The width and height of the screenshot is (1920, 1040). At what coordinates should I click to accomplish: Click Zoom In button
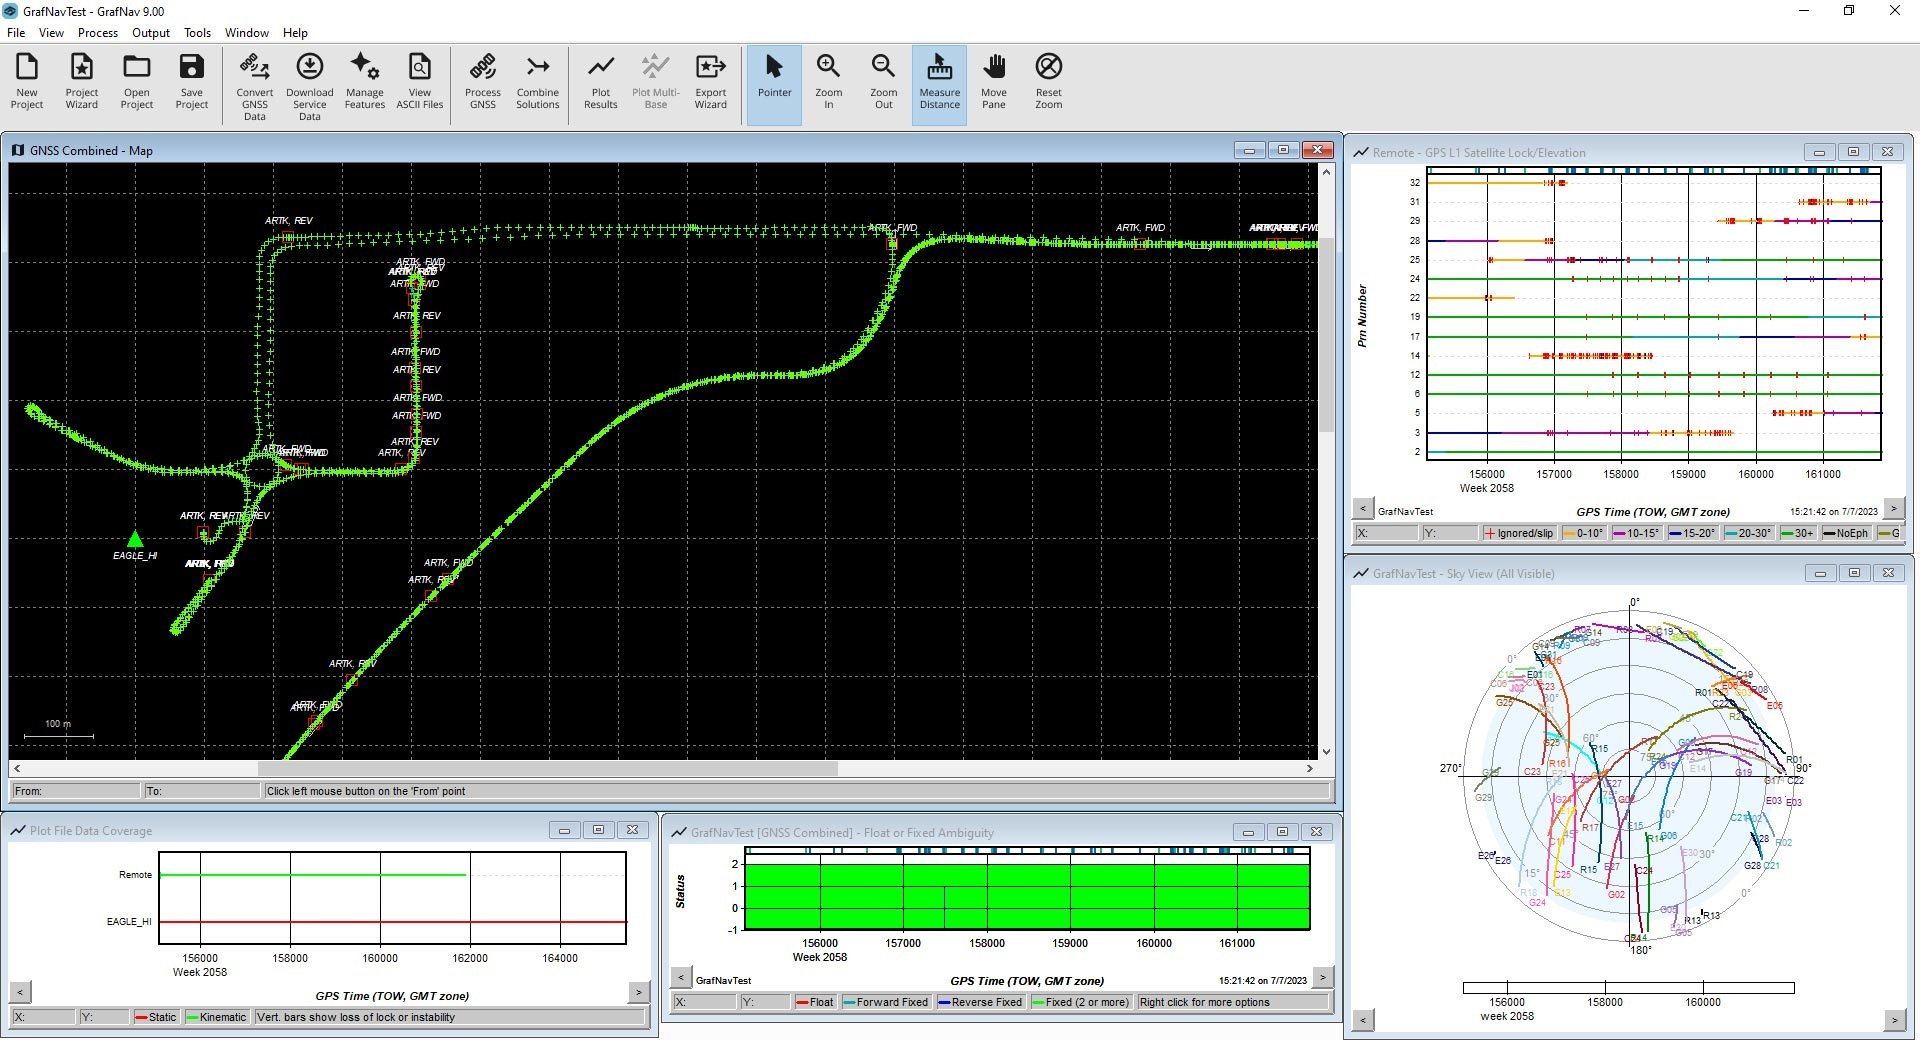pos(829,81)
